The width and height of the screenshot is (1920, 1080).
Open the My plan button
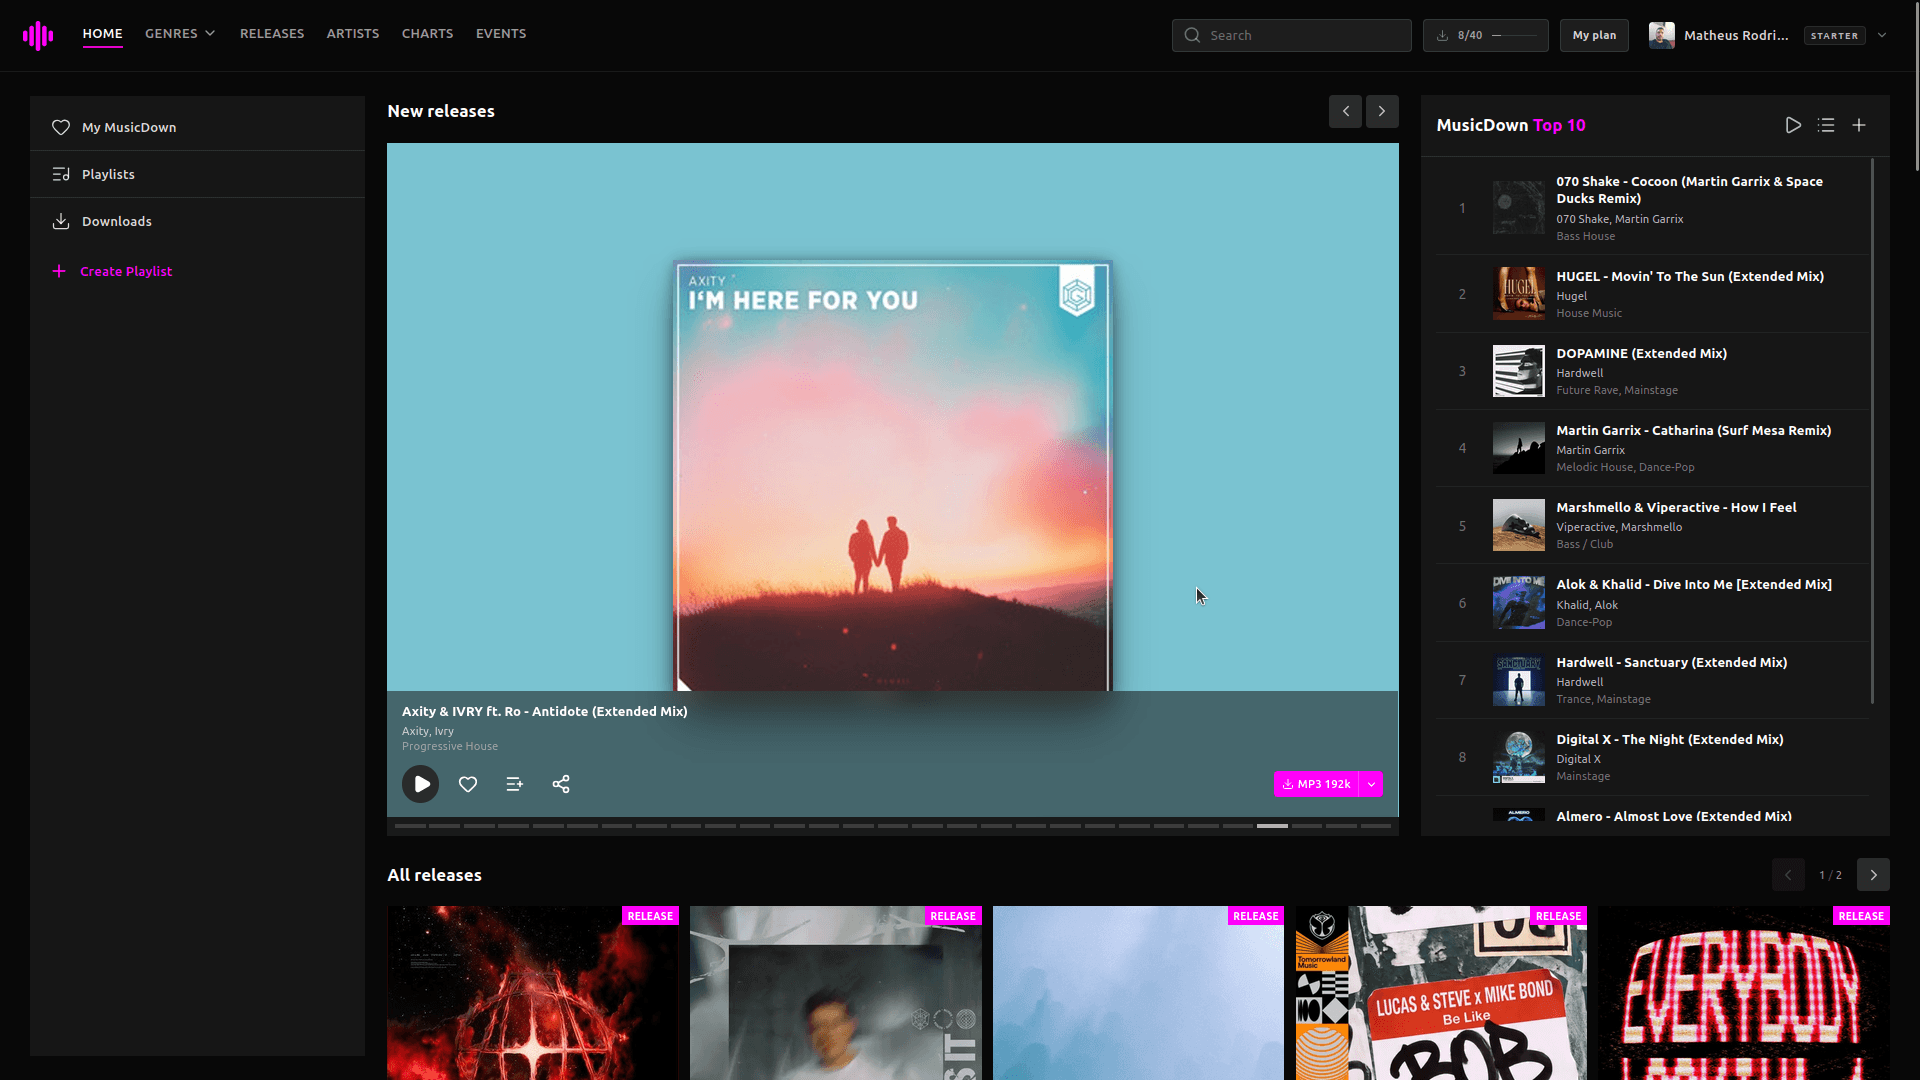[x=1594, y=35]
